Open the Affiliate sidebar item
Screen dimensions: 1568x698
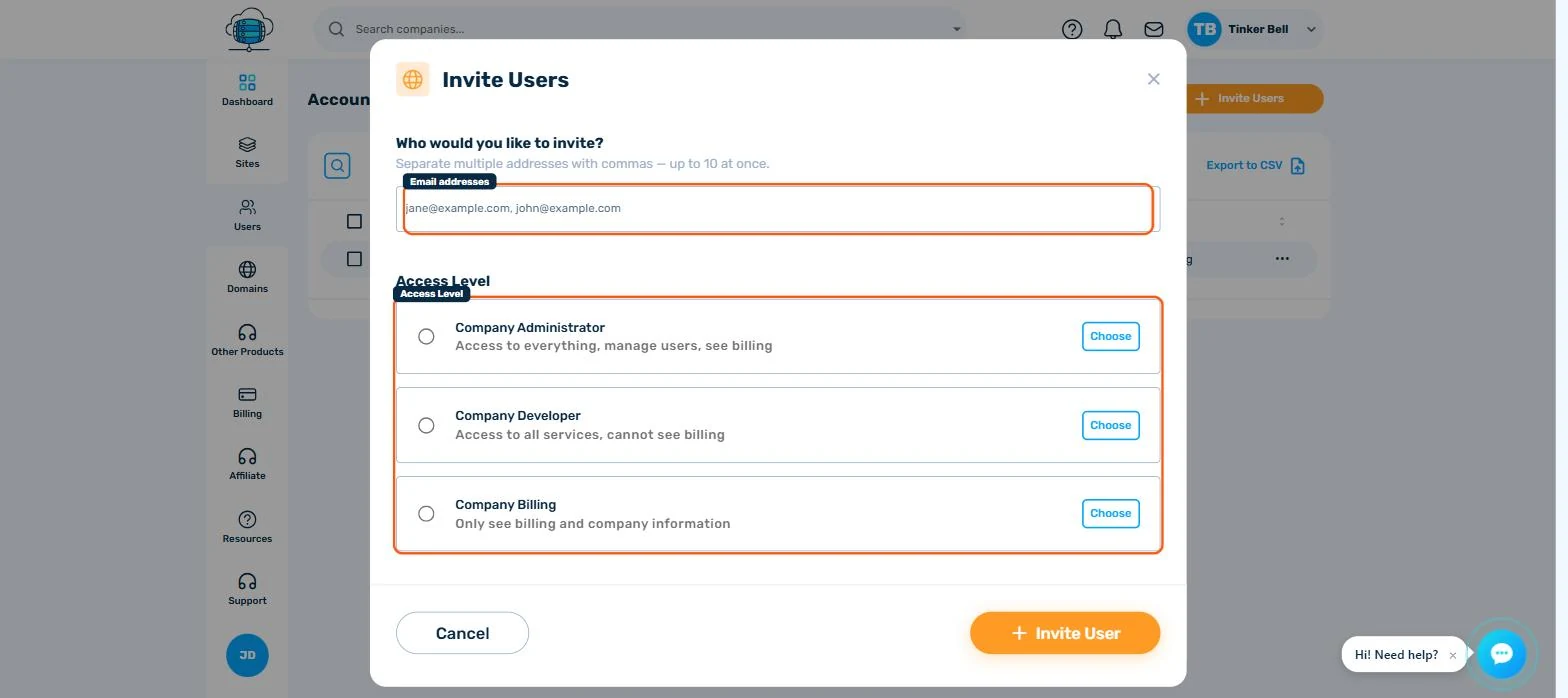(247, 464)
